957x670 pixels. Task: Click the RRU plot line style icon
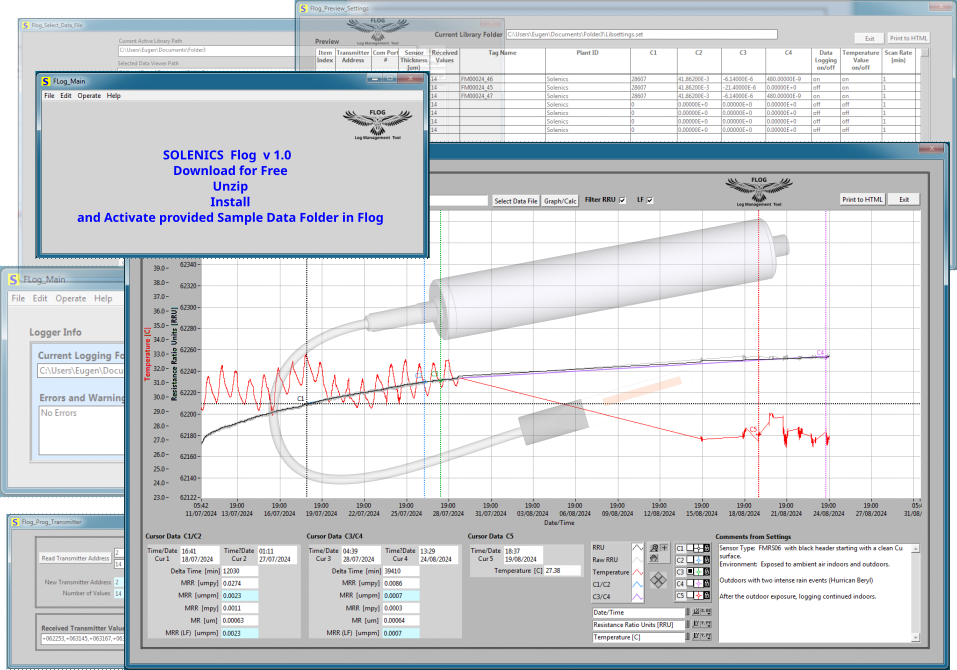point(637,548)
